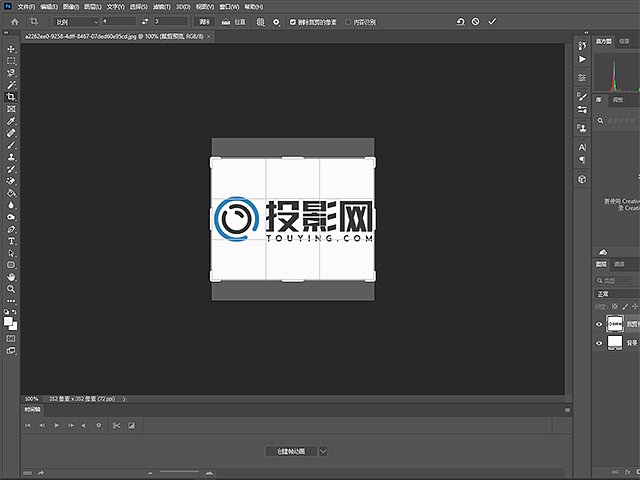Select the Rectangle shape tool
The width and height of the screenshot is (640, 480).
[x=11, y=265]
